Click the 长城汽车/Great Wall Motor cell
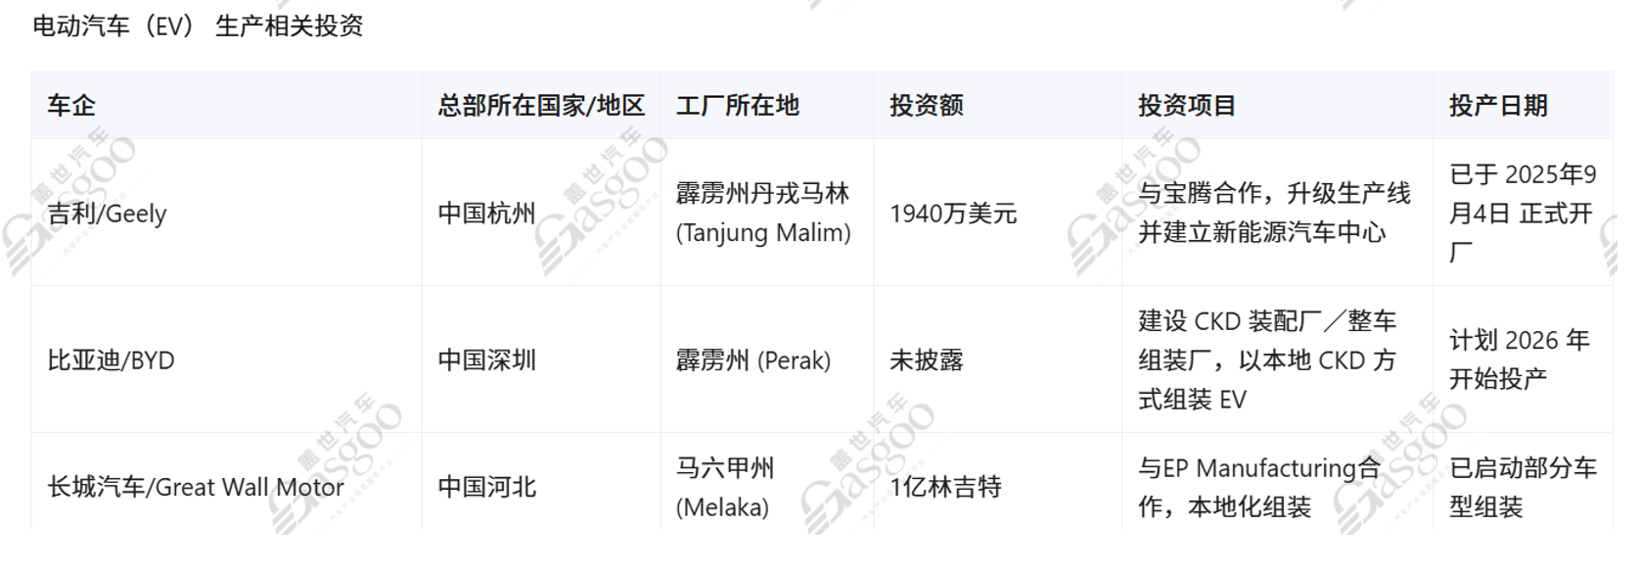The height and width of the screenshot is (573, 1640). [195, 487]
